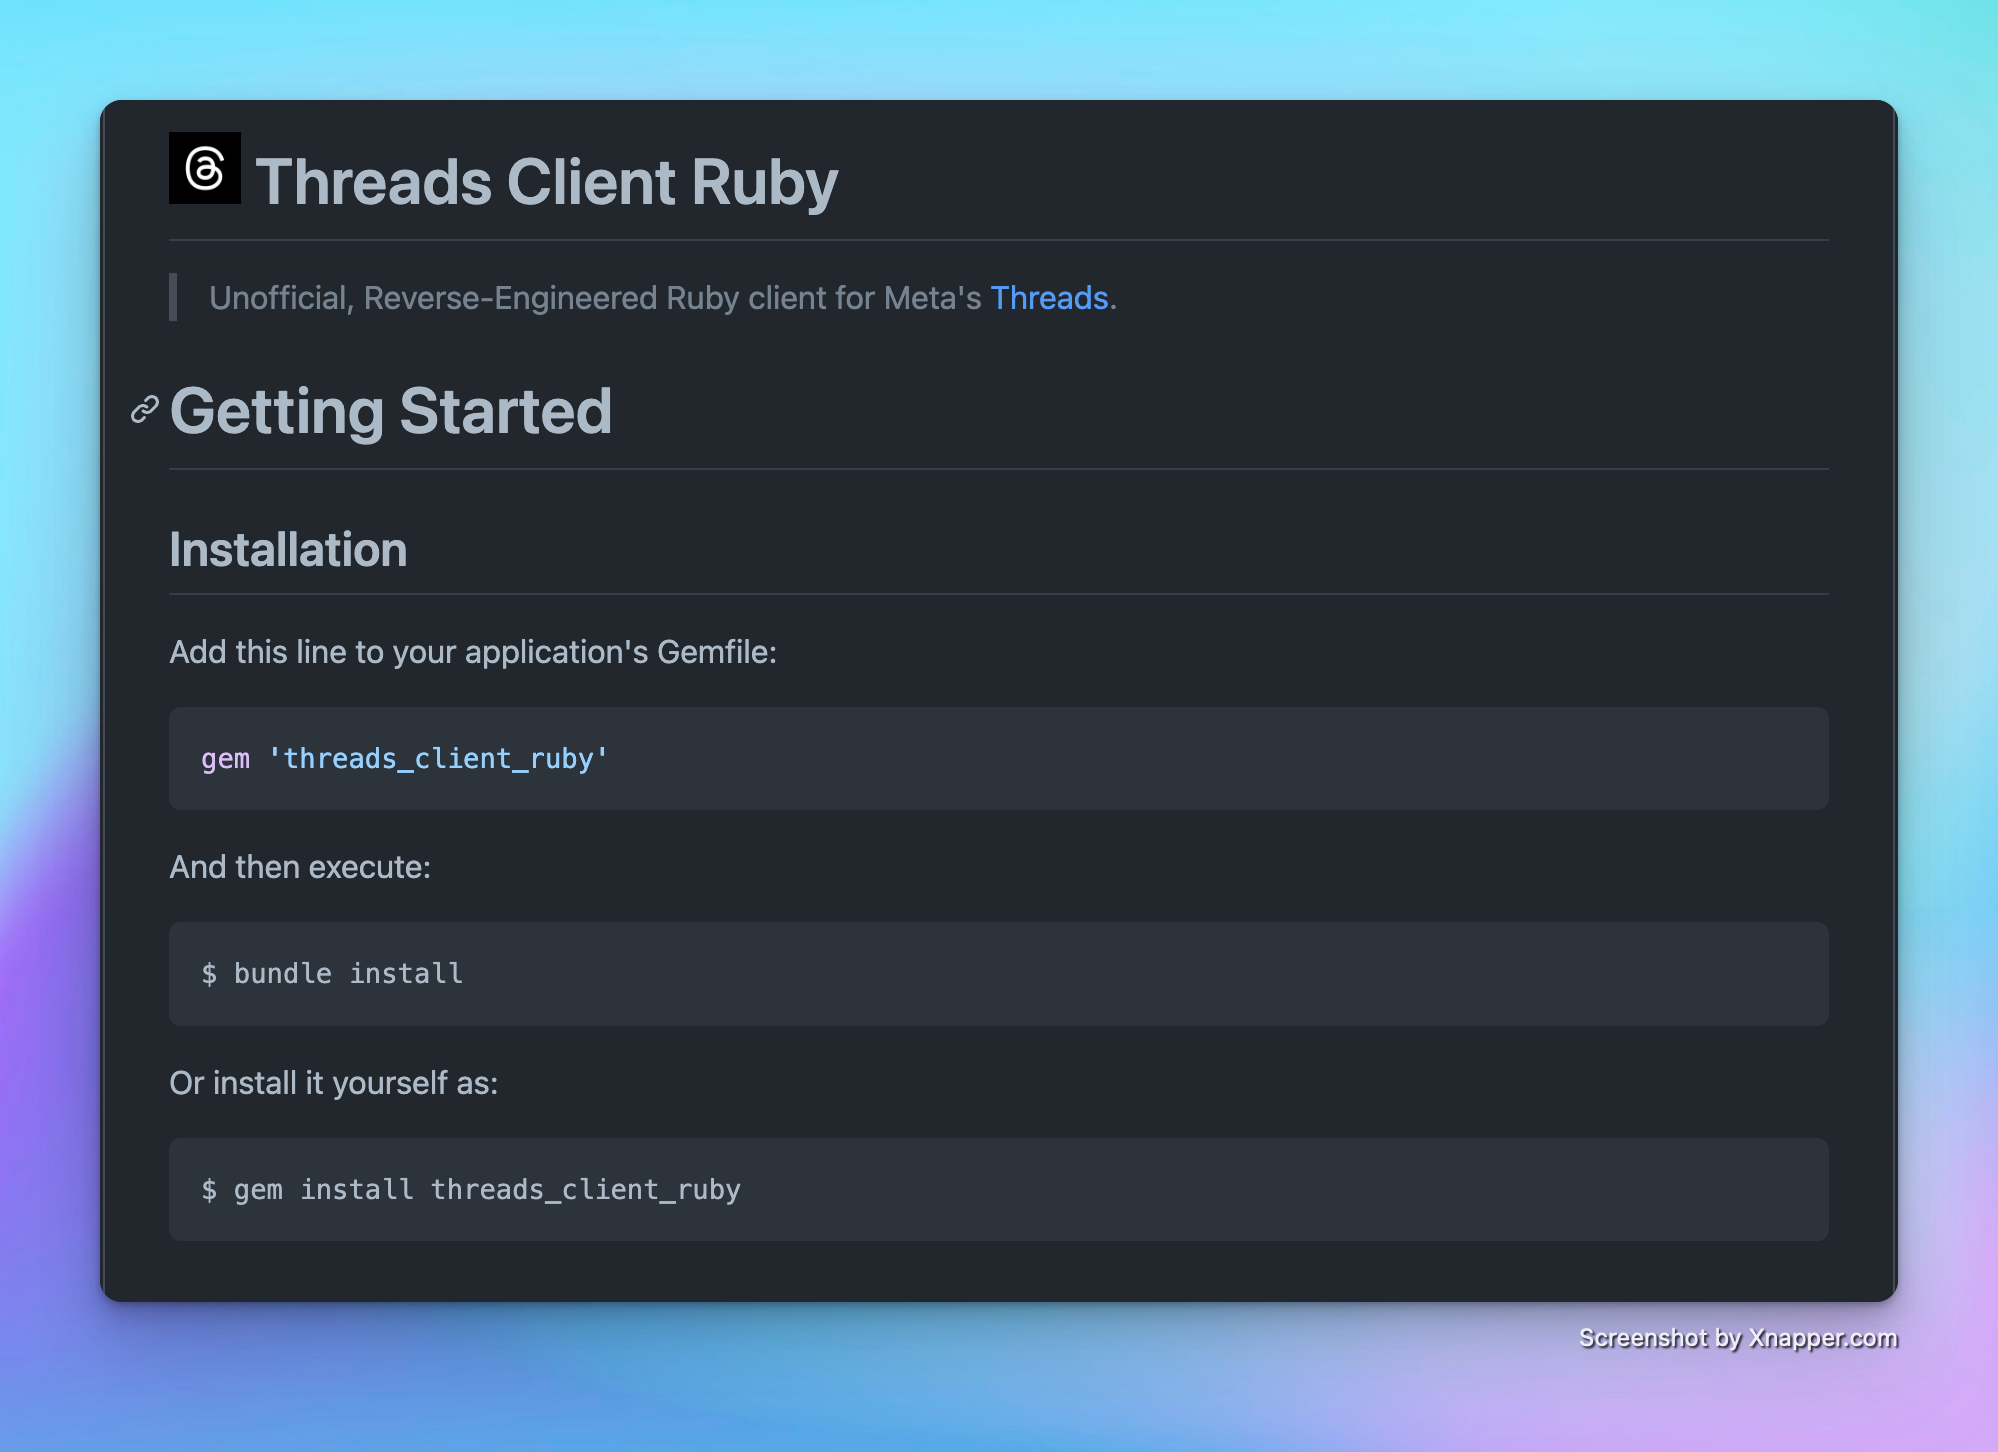
Task: Click the Screenshot by Xnapper.com watermark
Action: tap(1738, 1338)
